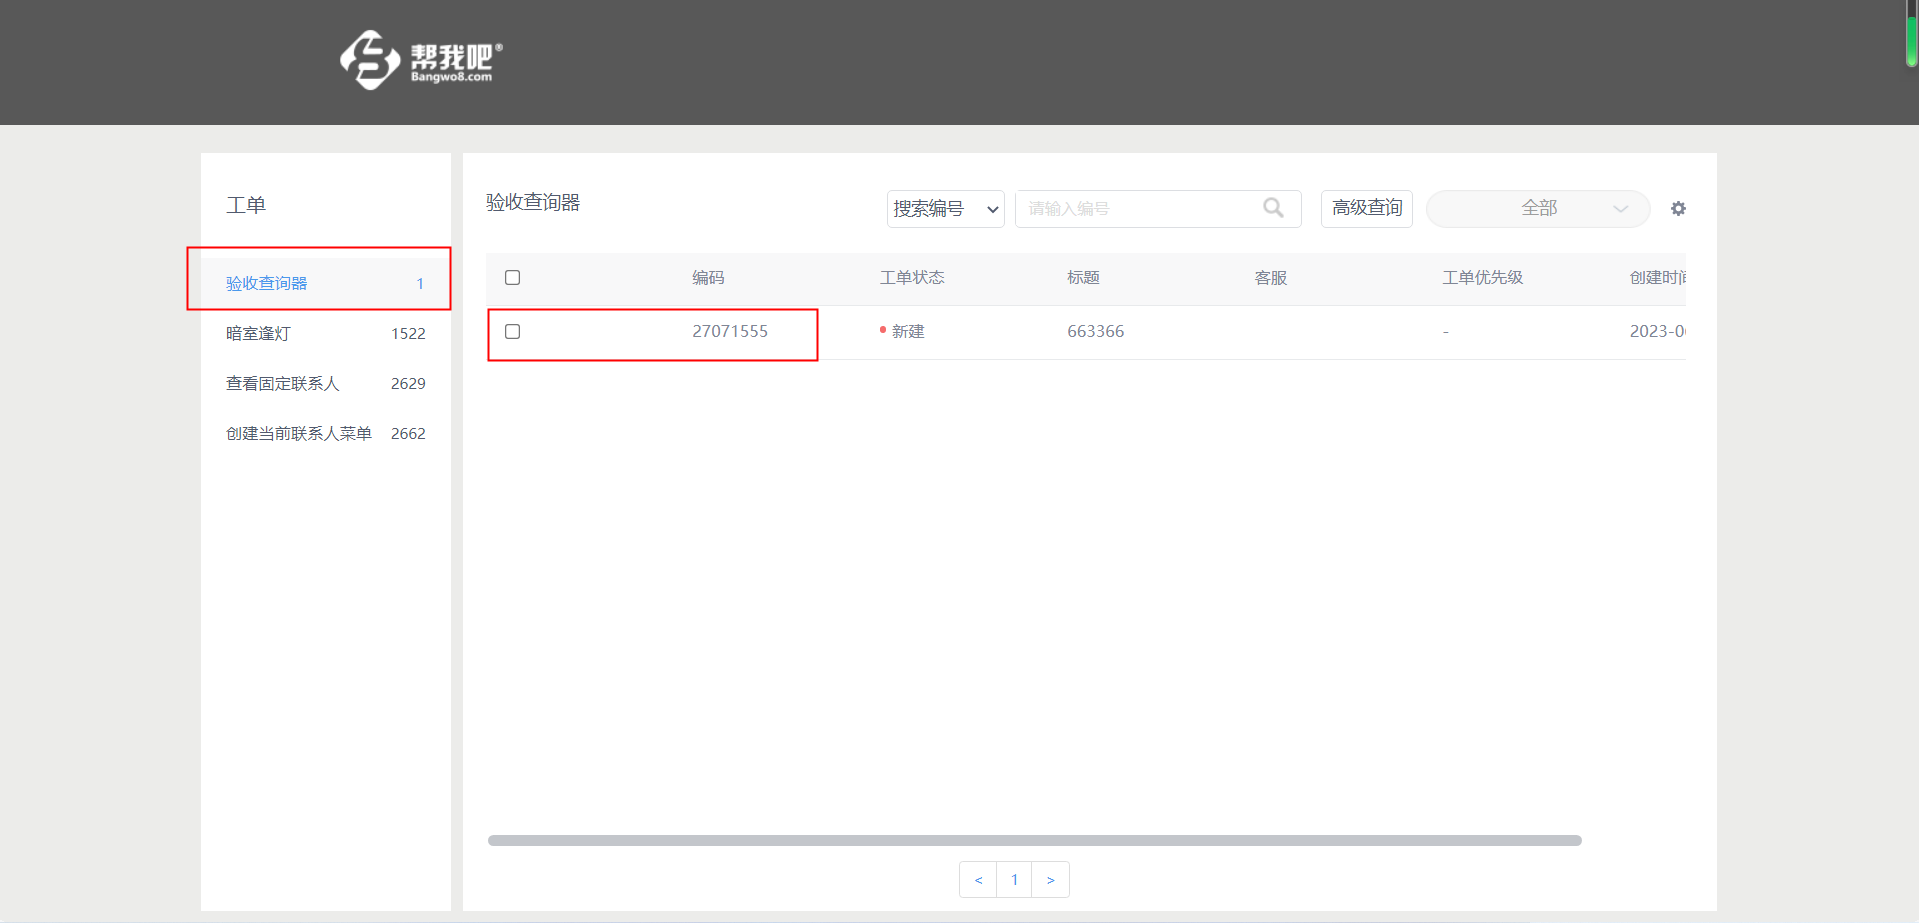Toggle the select-all header checkbox
1919x923 pixels.
pos(513,277)
